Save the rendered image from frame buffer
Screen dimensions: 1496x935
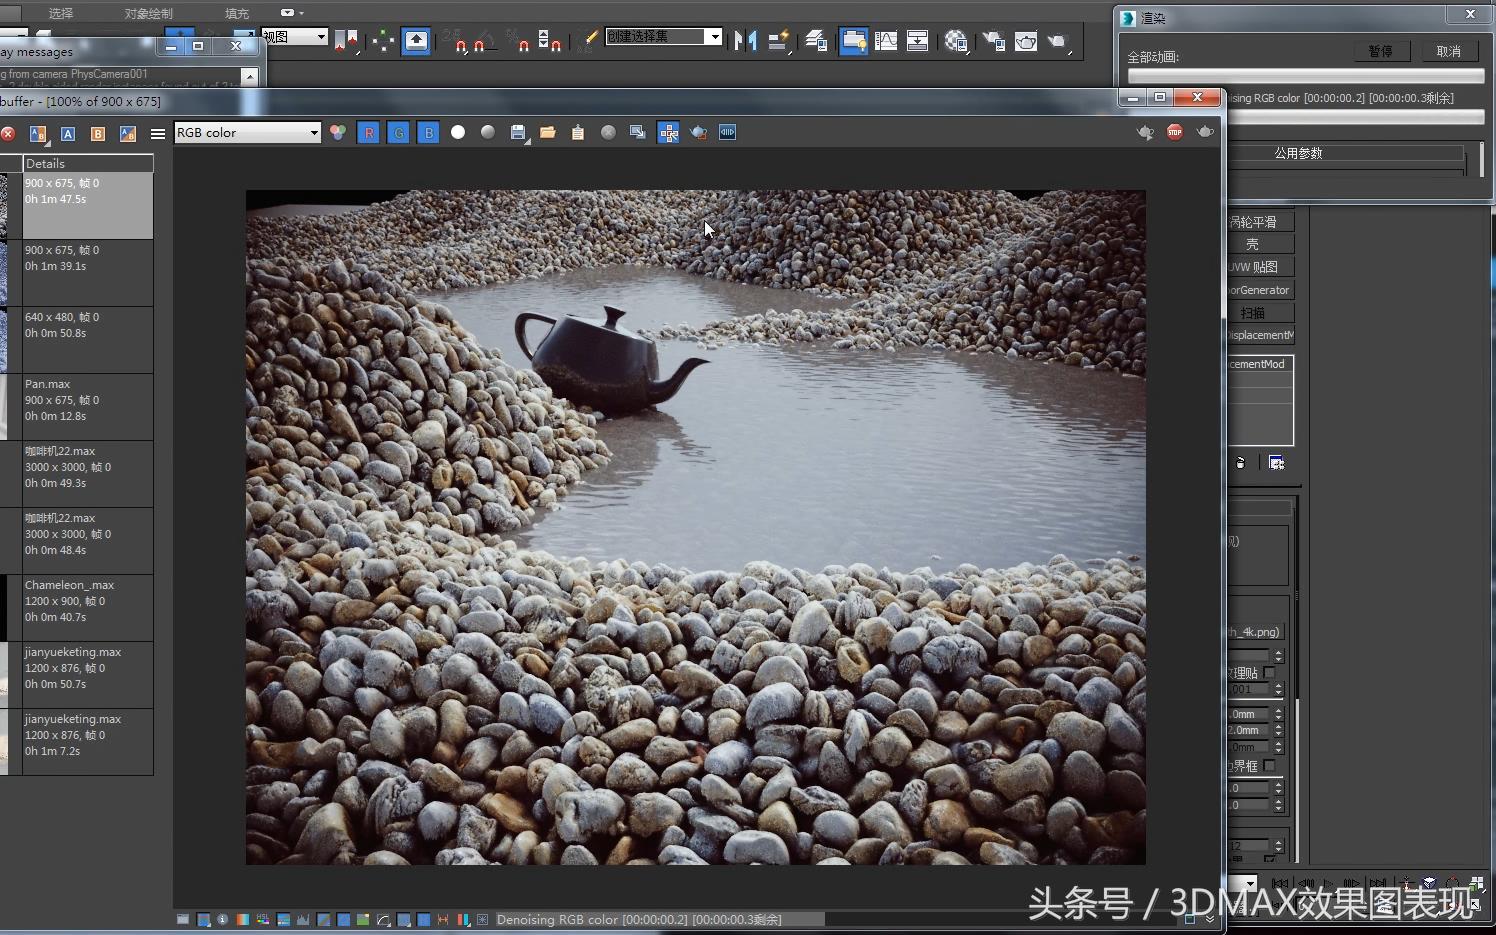517,133
